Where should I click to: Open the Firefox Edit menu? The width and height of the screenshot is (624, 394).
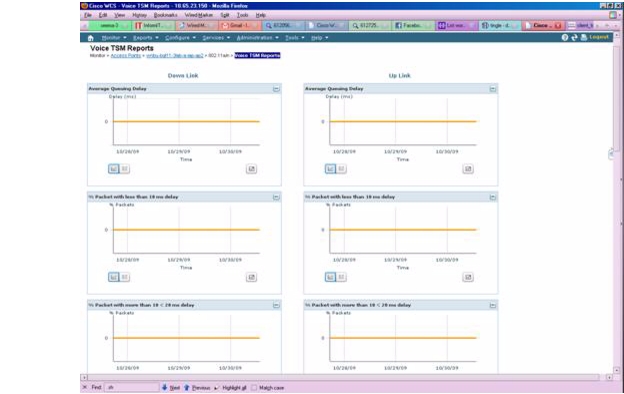click(x=103, y=15)
